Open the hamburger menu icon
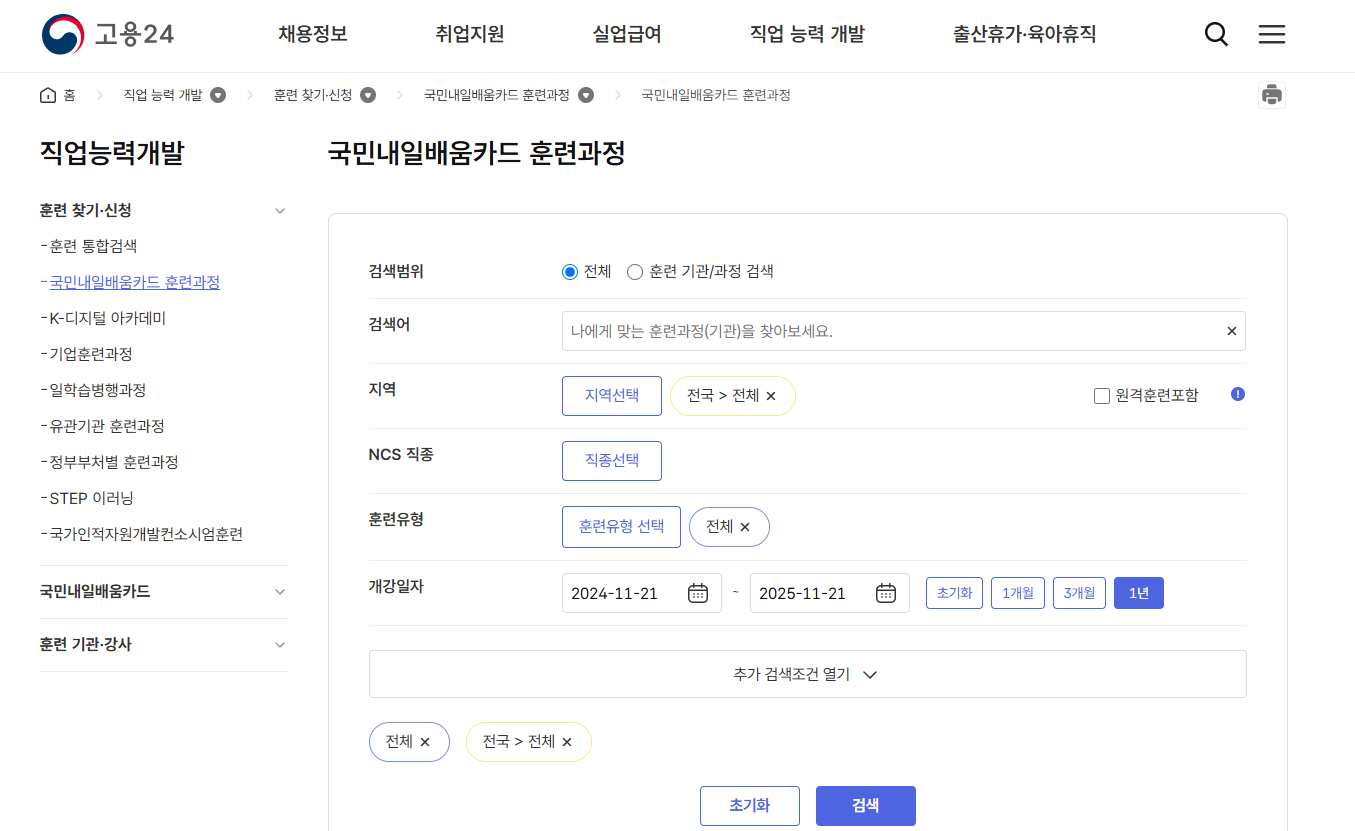This screenshot has height=831, width=1355. (x=1272, y=35)
